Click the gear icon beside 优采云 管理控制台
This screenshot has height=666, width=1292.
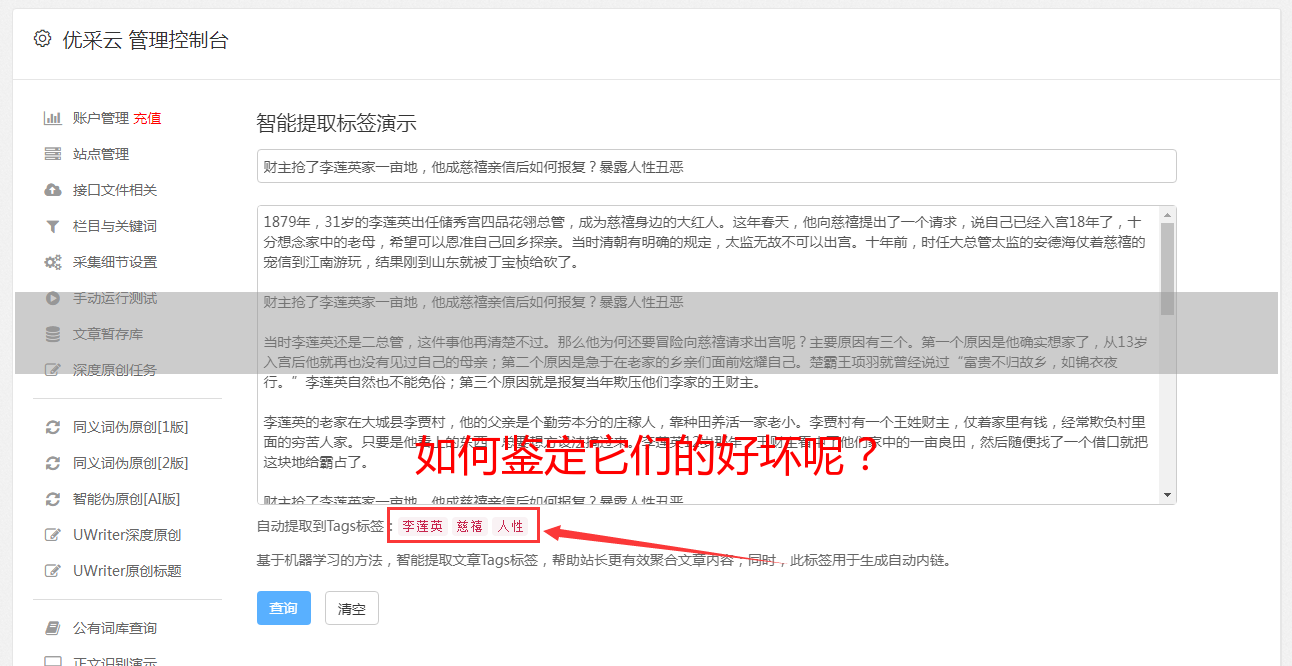(42, 39)
